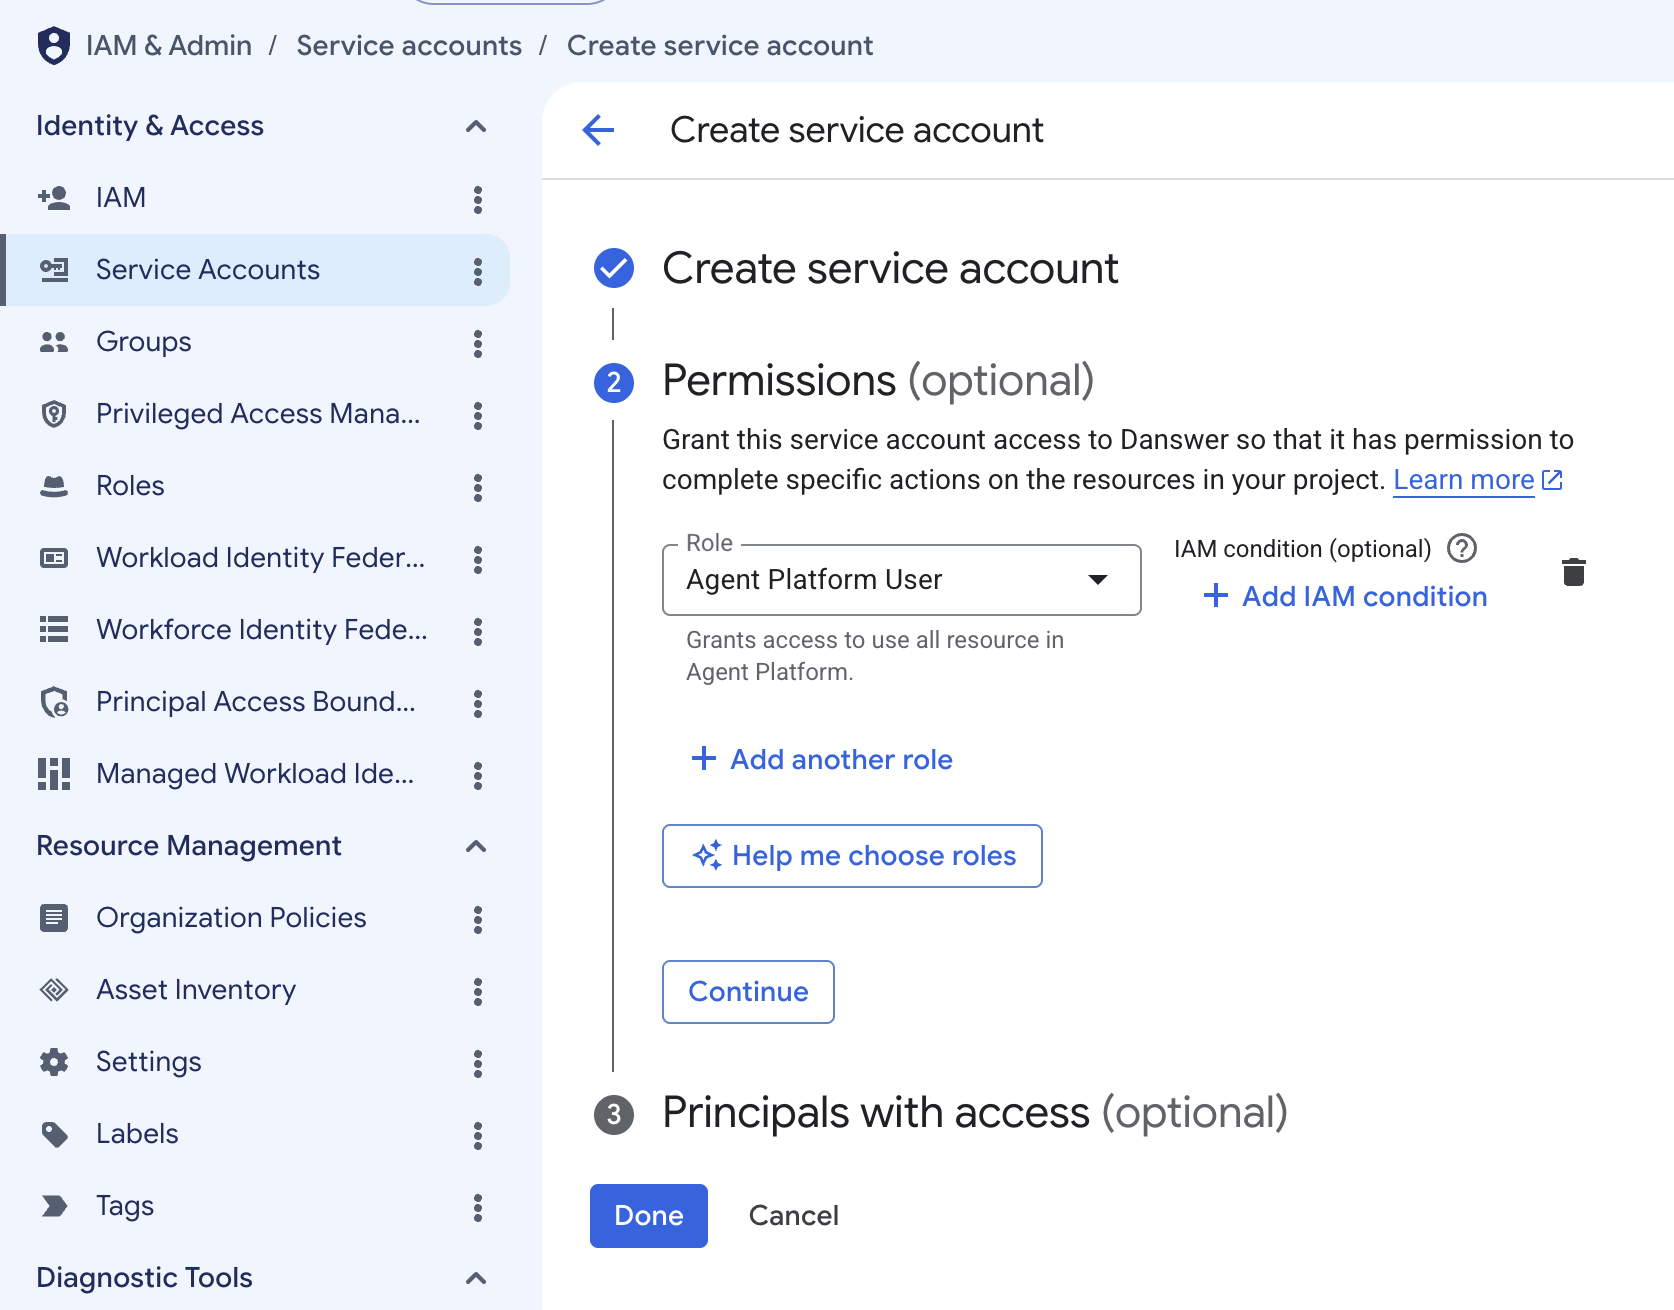Click Add IAM condition
1674x1310 pixels.
point(1345,597)
